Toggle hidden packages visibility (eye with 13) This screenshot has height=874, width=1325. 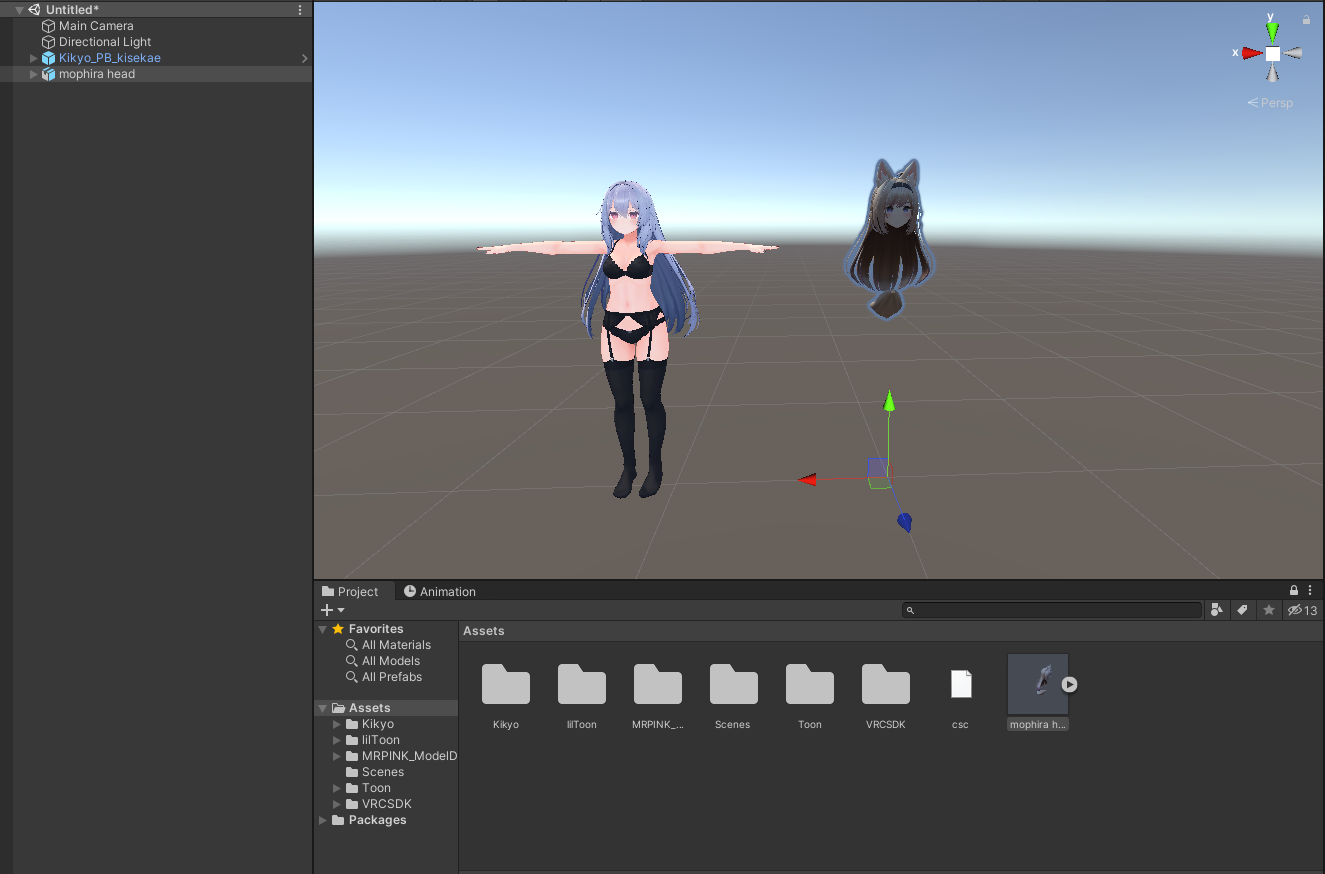[x=1302, y=610]
